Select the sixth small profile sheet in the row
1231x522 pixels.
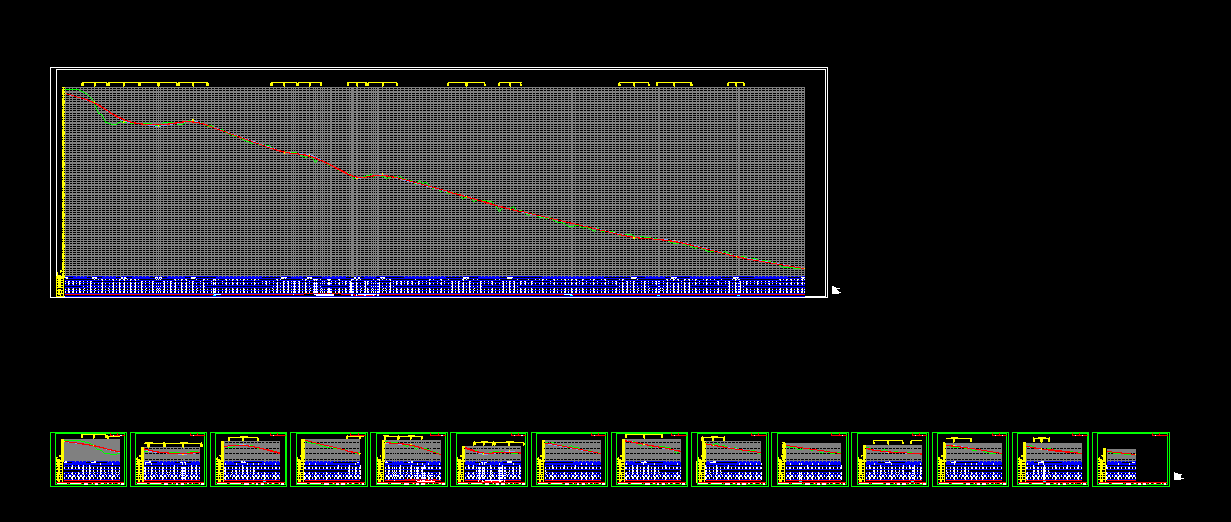489,460
